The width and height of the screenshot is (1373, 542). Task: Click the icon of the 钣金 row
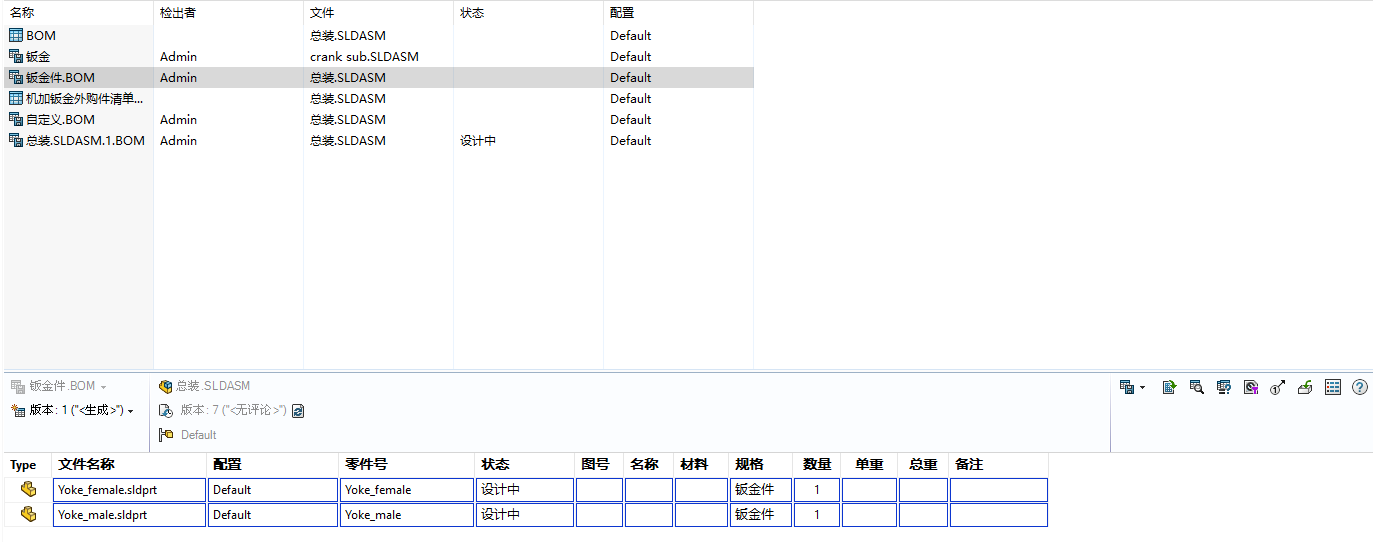tap(16, 56)
